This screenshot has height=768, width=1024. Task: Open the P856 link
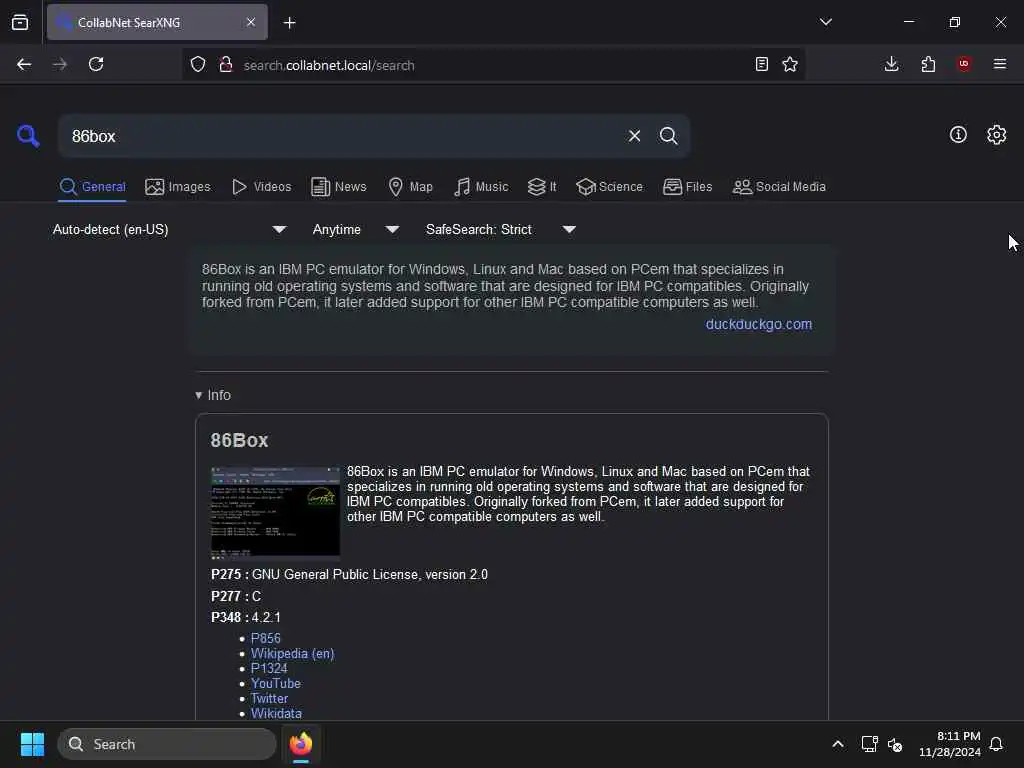266,638
